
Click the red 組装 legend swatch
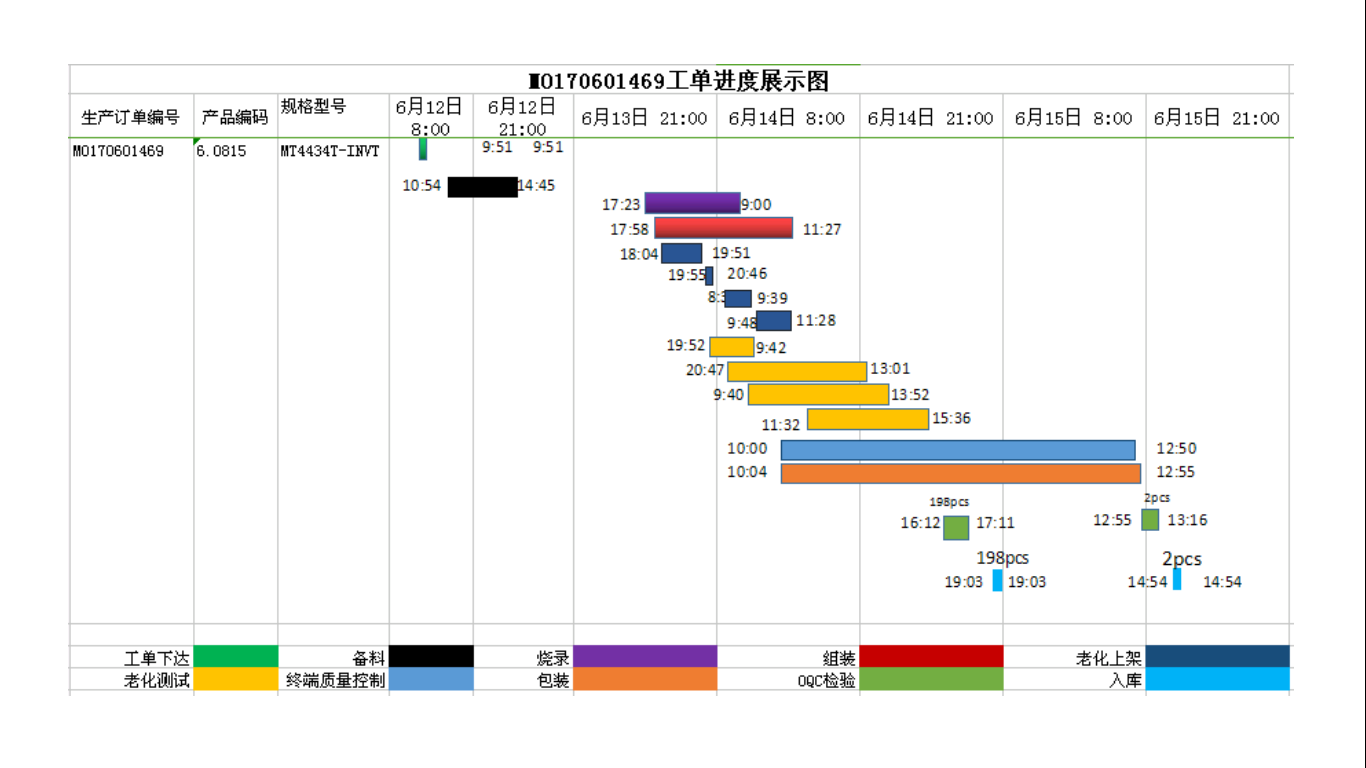[931, 657]
